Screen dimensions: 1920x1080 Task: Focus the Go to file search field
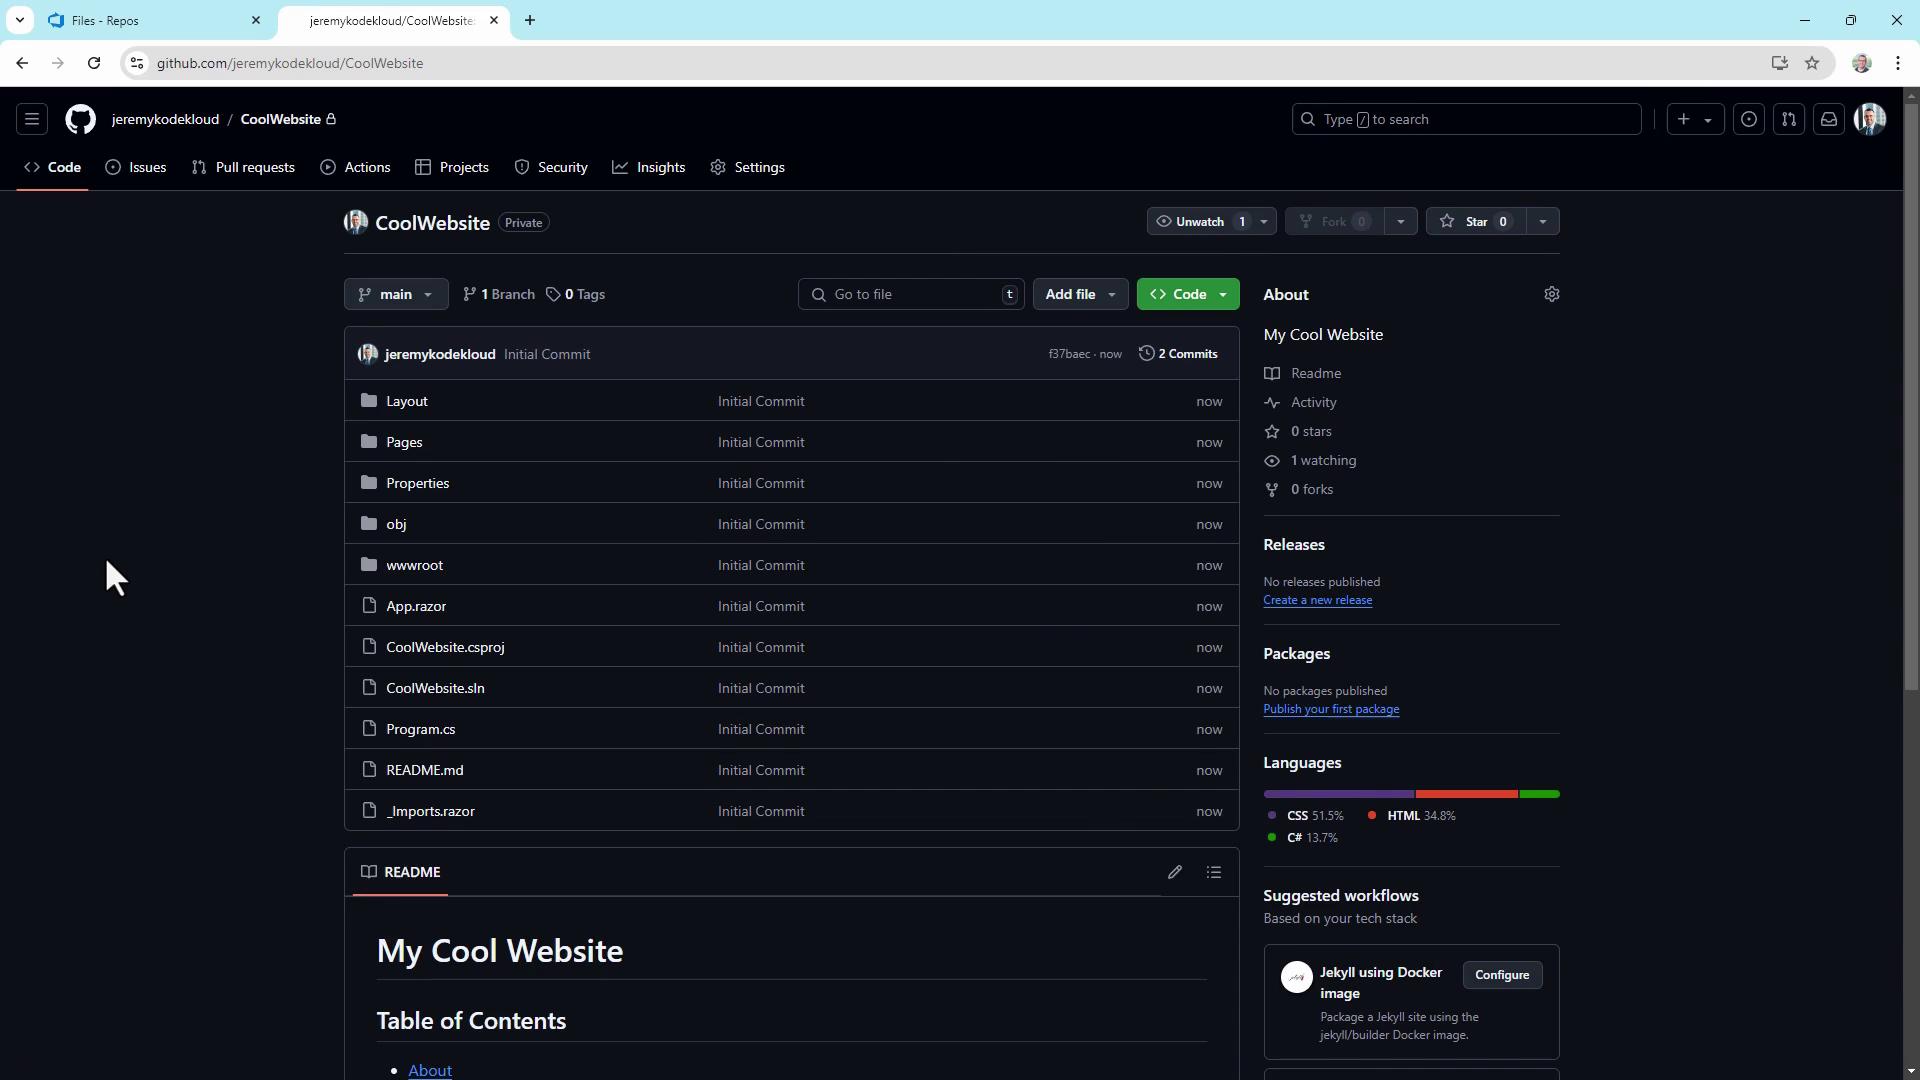click(911, 294)
